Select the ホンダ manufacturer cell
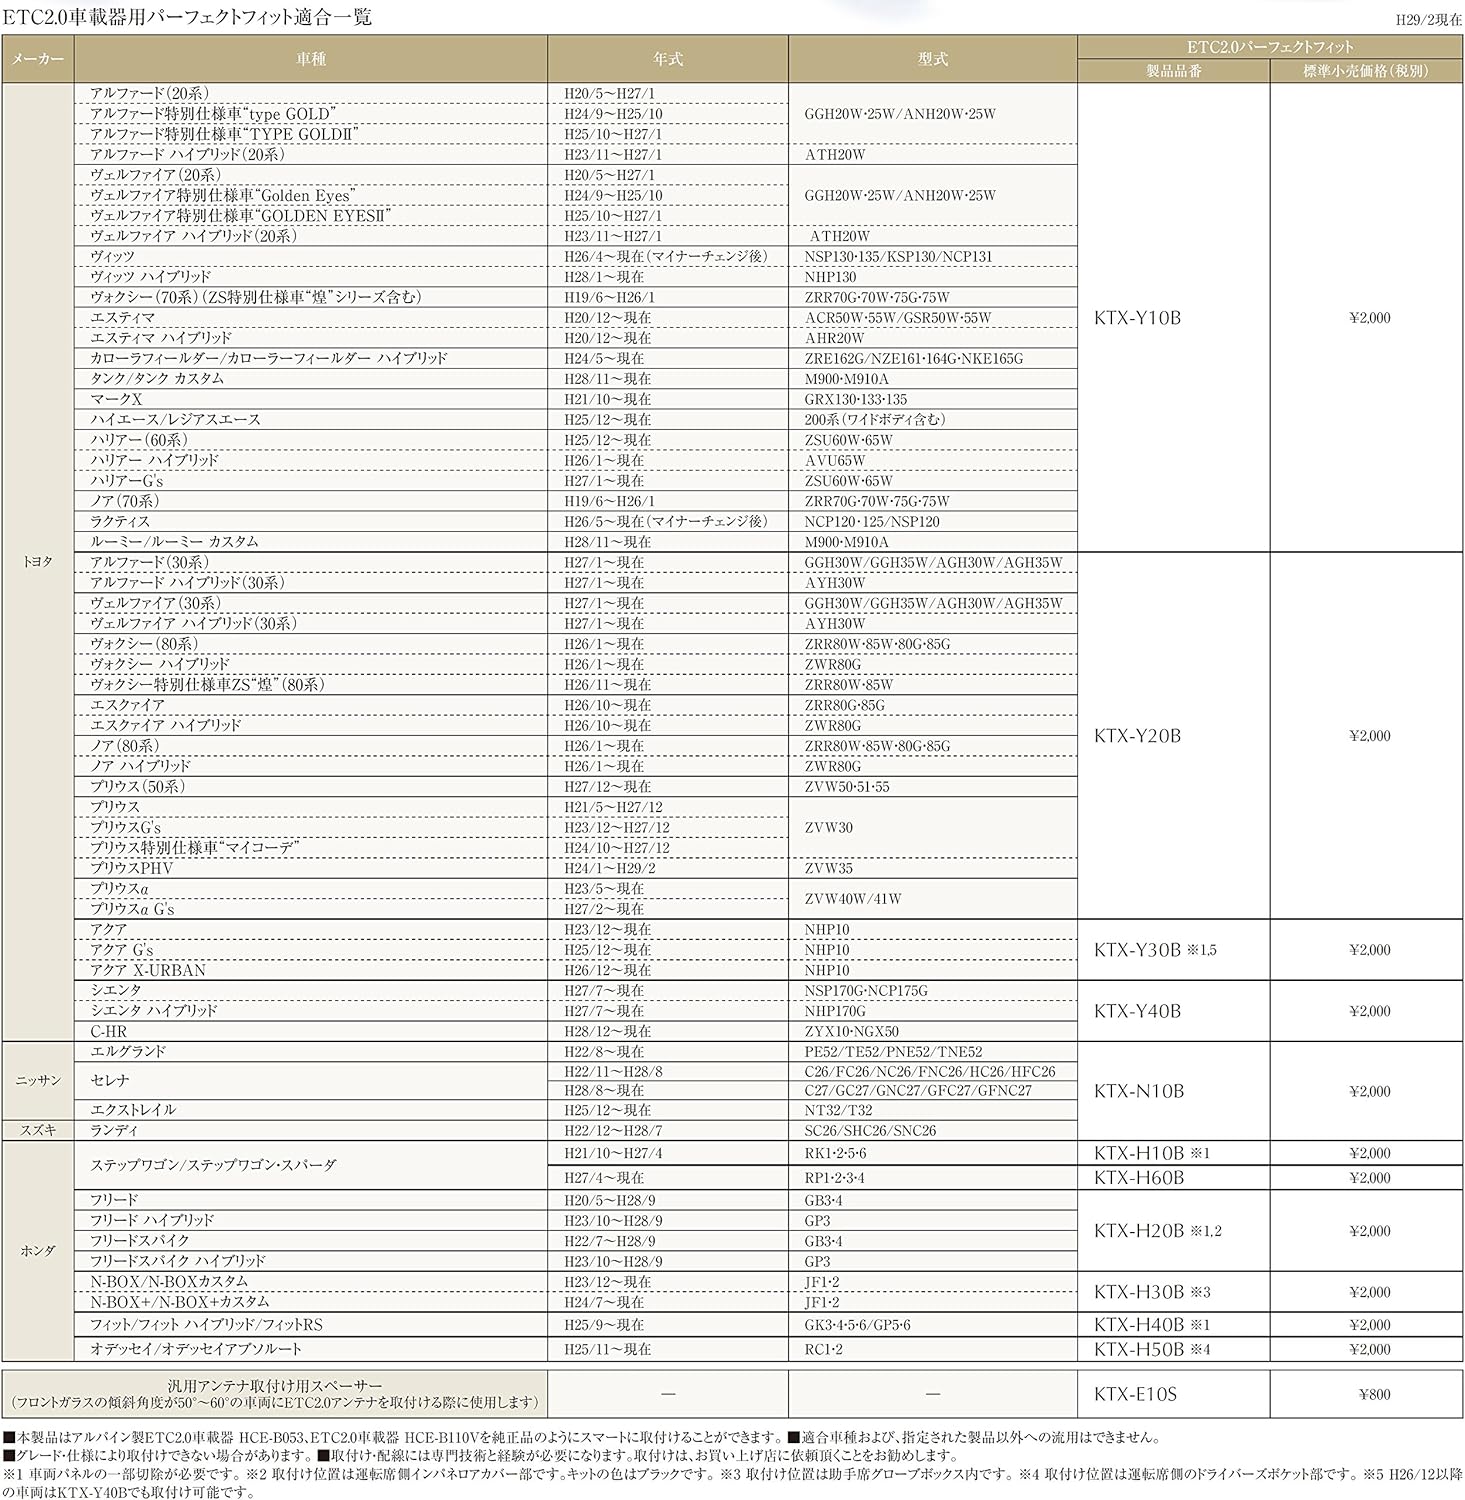This screenshot has height=1500, width=1465. [38, 1251]
